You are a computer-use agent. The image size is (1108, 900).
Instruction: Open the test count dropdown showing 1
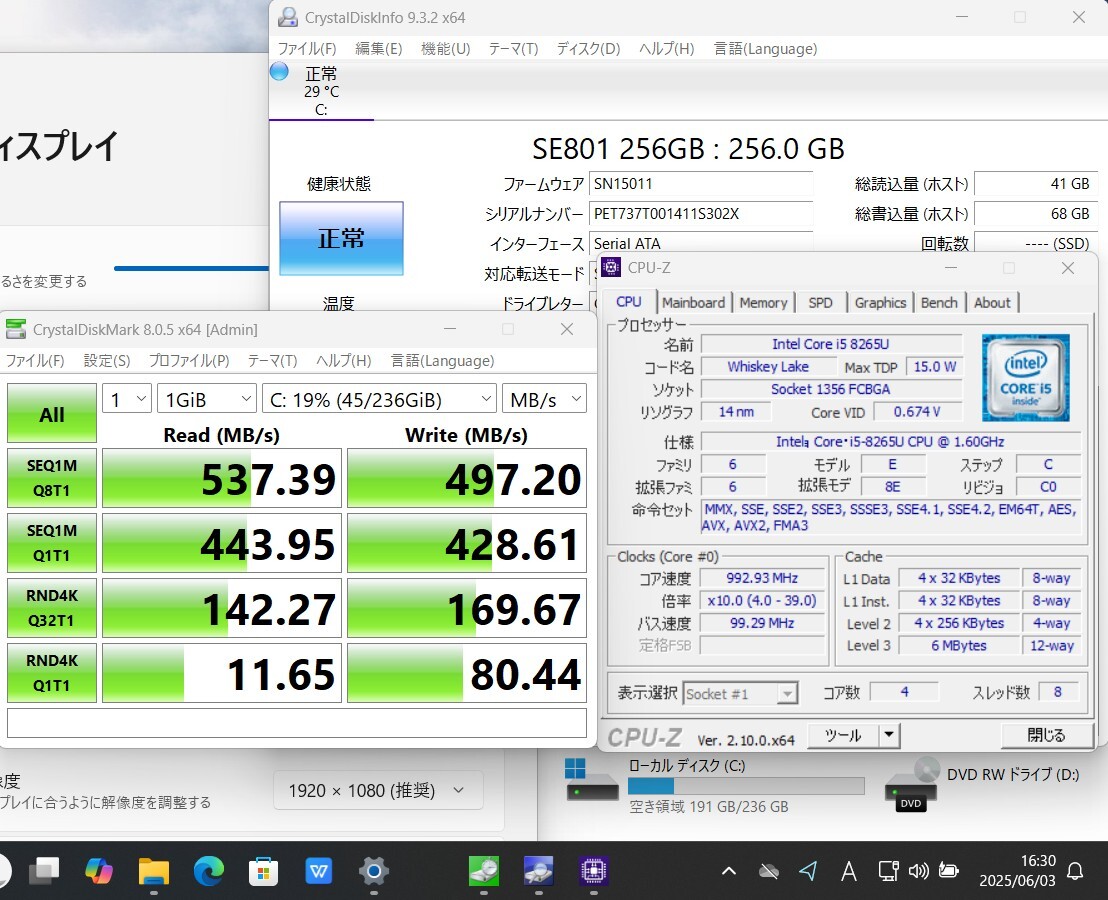tap(127, 399)
